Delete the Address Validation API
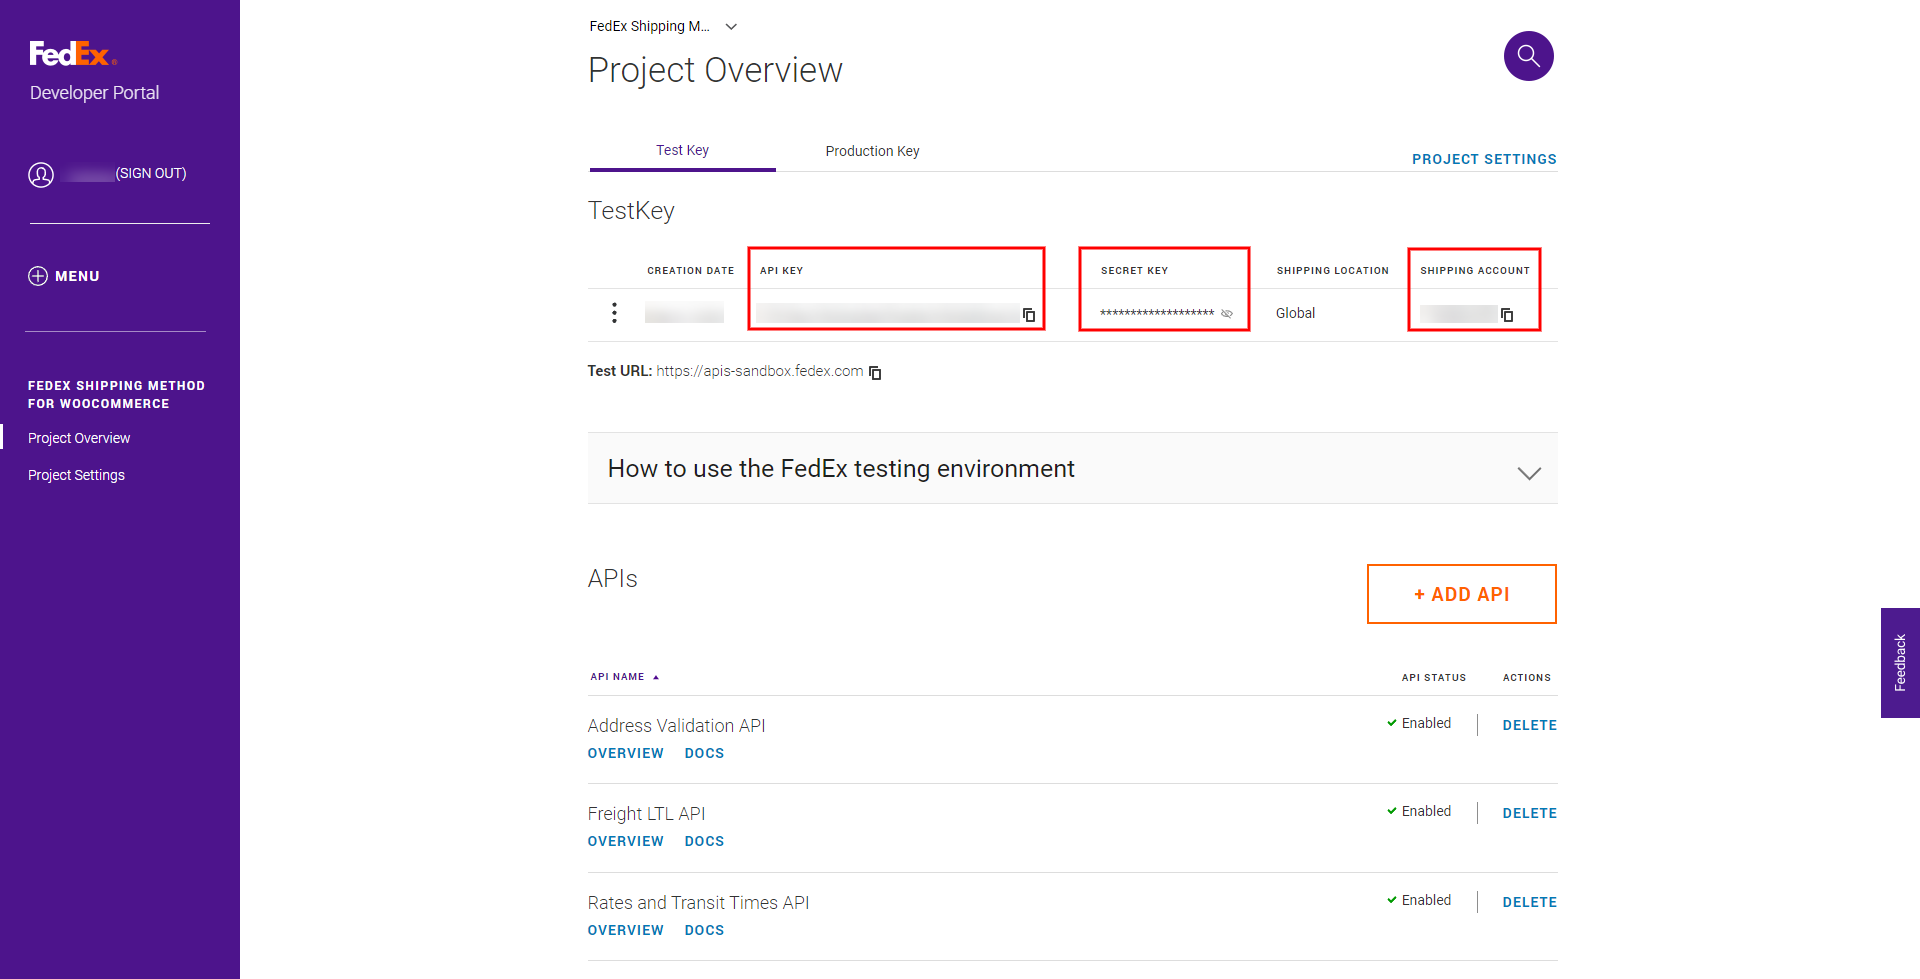The height and width of the screenshot is (979, 1920). (1530, 724)
